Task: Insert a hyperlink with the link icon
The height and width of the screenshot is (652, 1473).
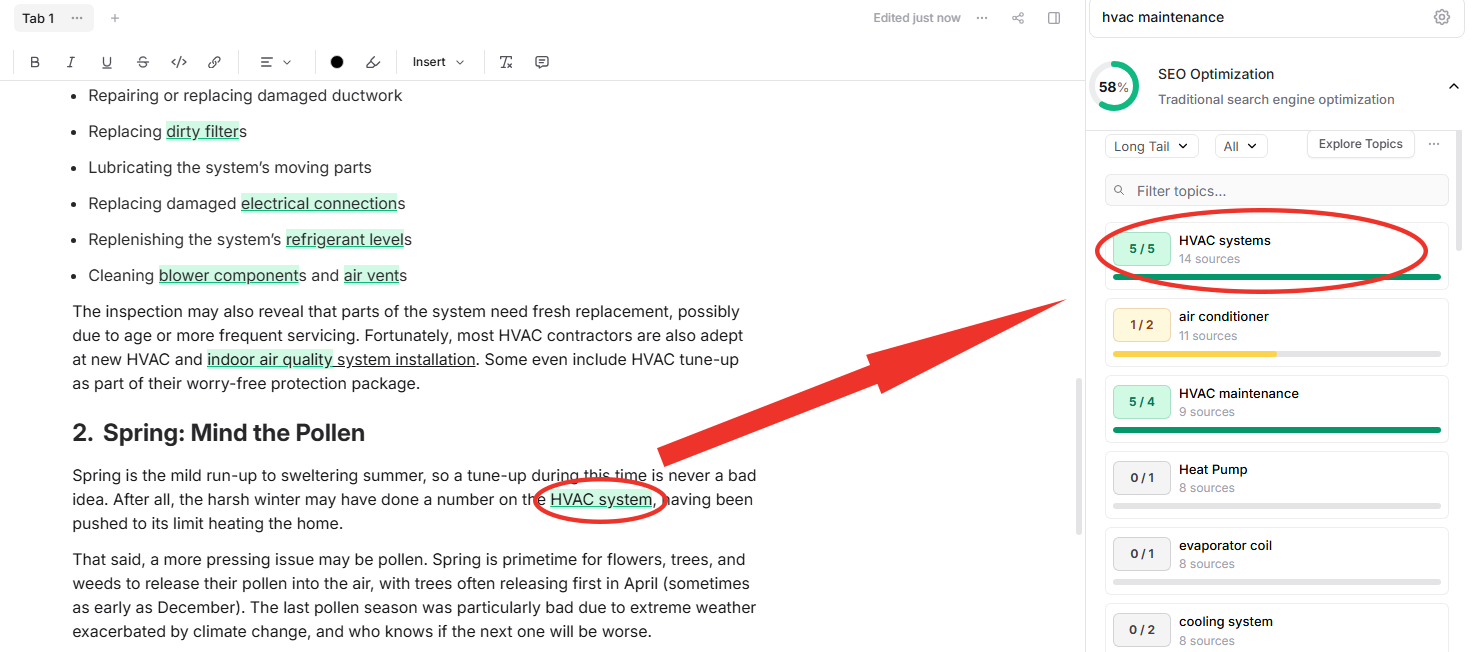Action: coord(214,62)
